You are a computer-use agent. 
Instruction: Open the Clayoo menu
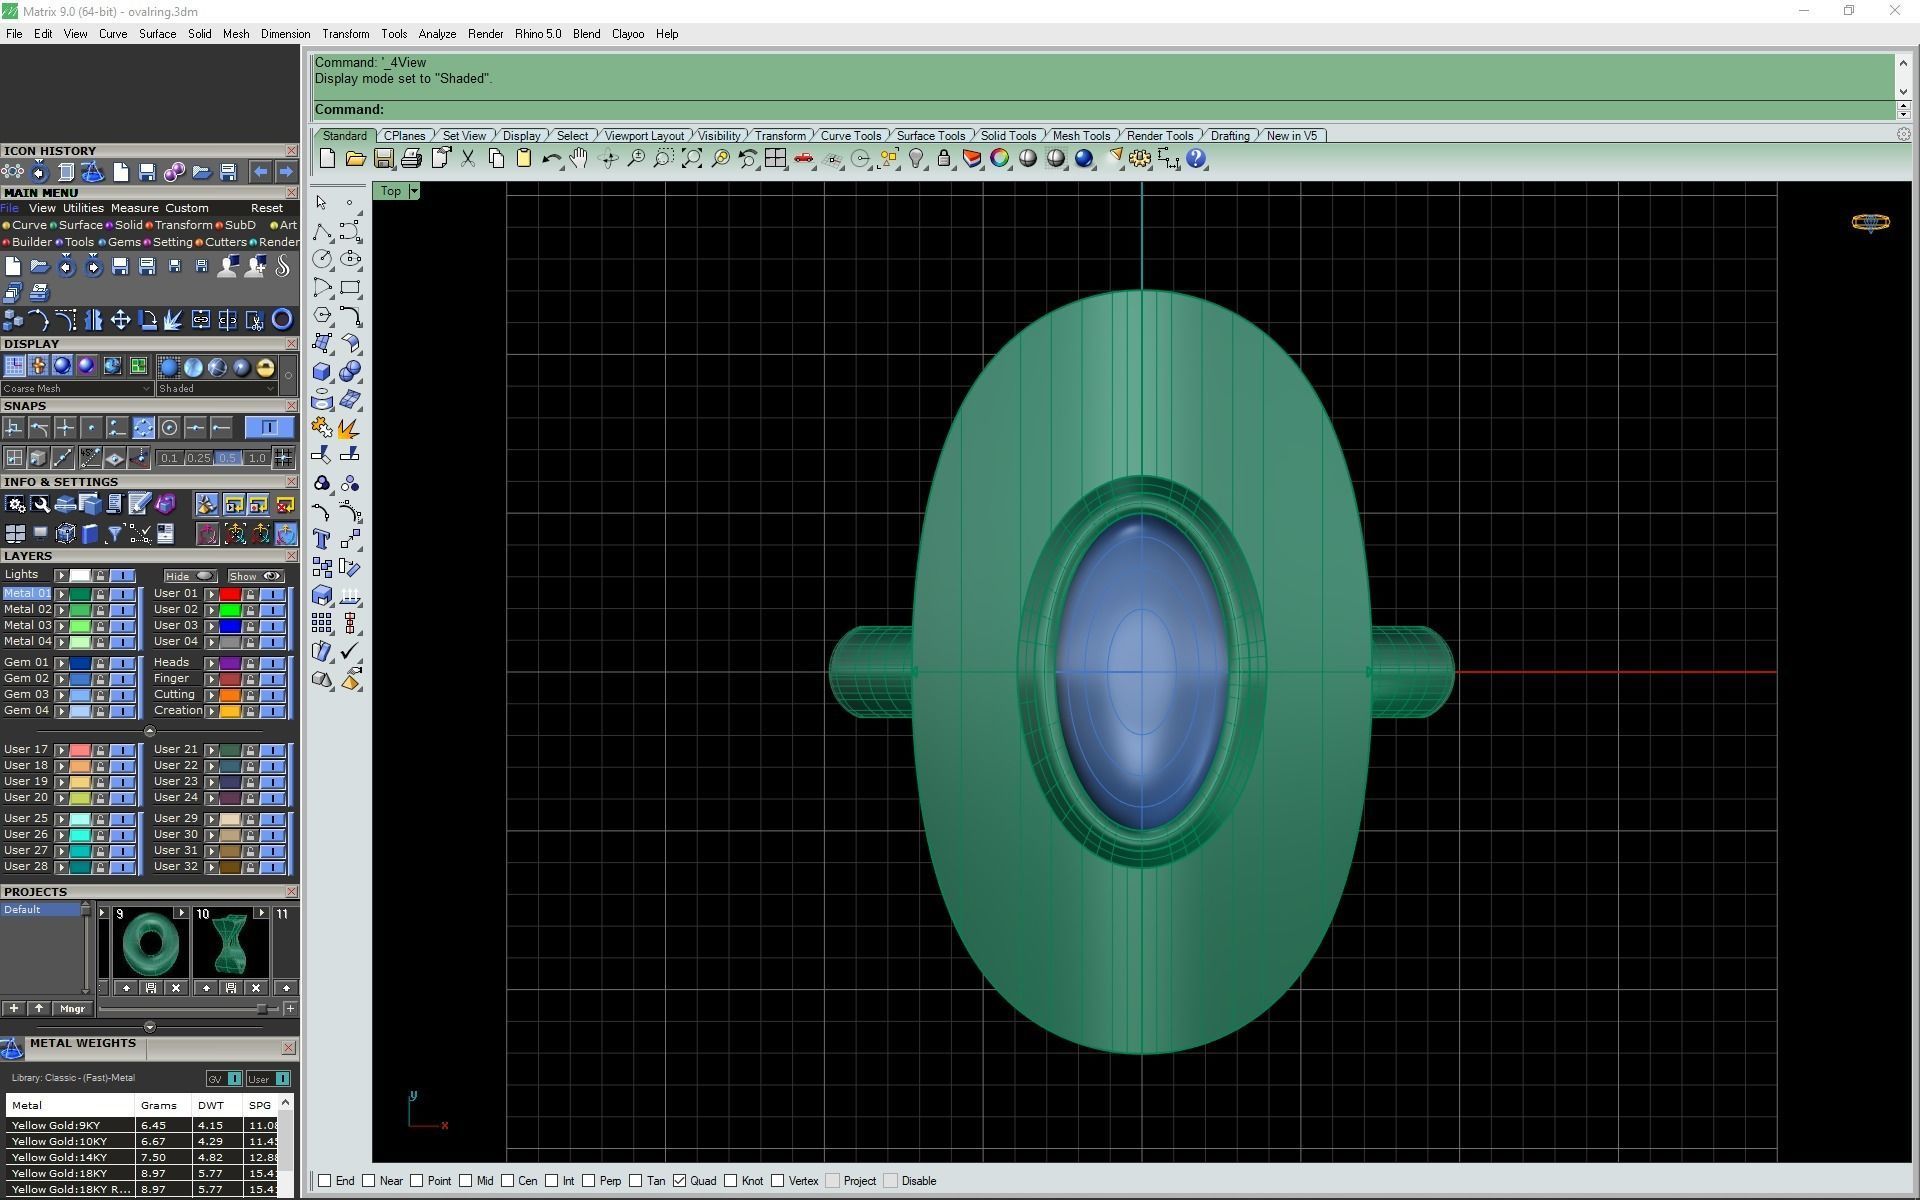pyautogui.click(x=628, y=34)
